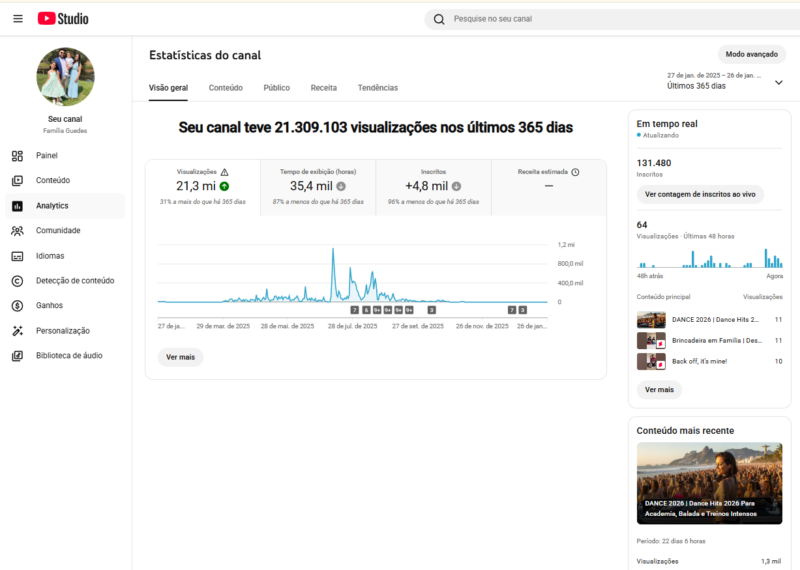Click the magnifying glass search icon

tap(439, 19)
